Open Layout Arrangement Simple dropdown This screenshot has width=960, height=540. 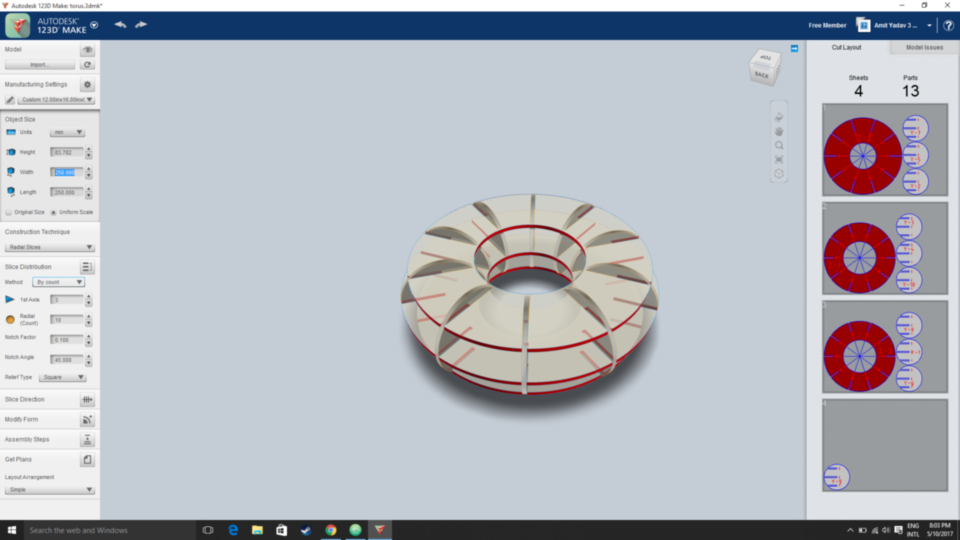tap(50, 490)
